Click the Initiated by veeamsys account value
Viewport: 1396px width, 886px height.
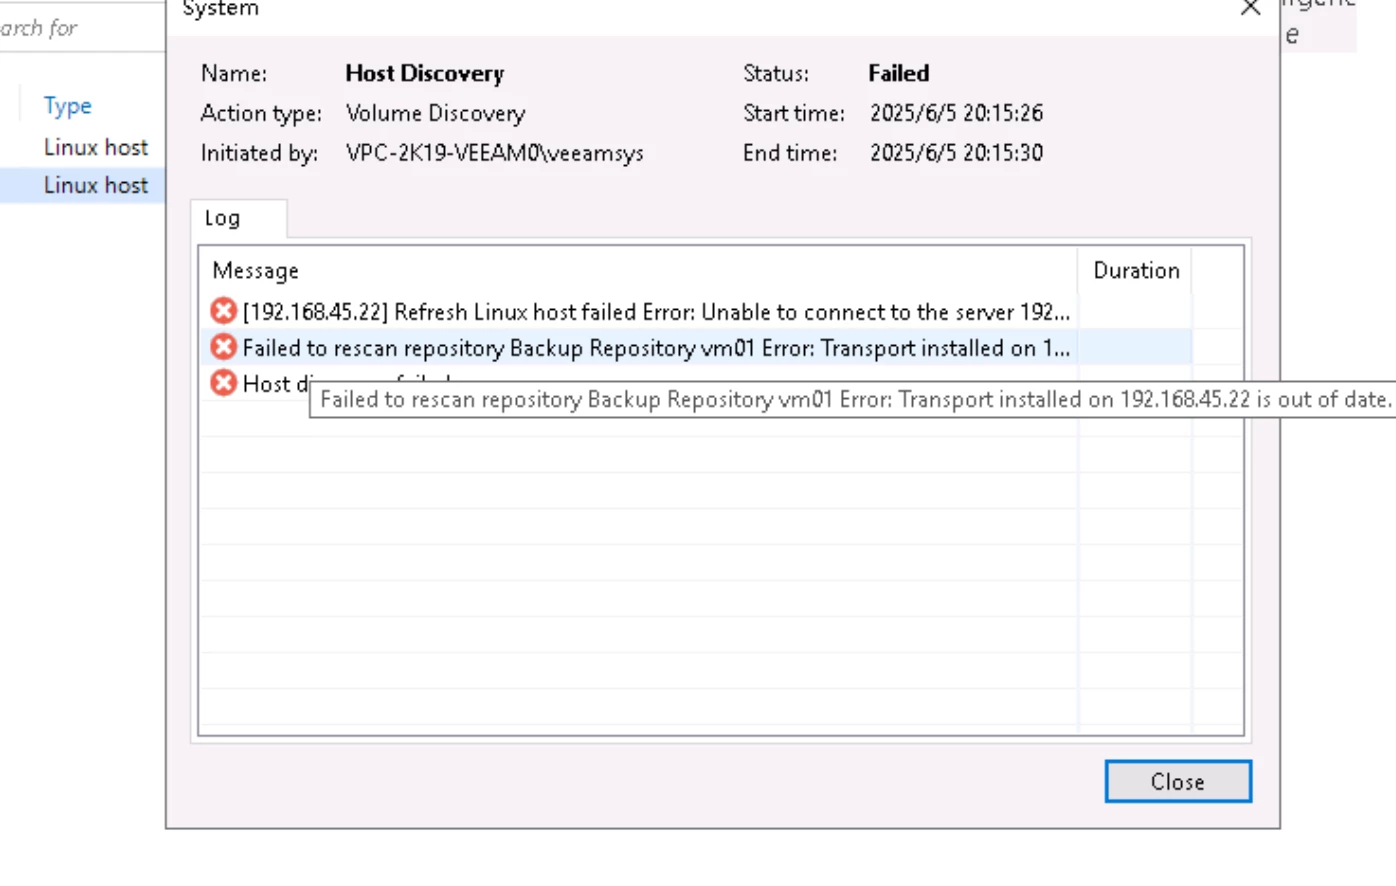tap(495, 152)
